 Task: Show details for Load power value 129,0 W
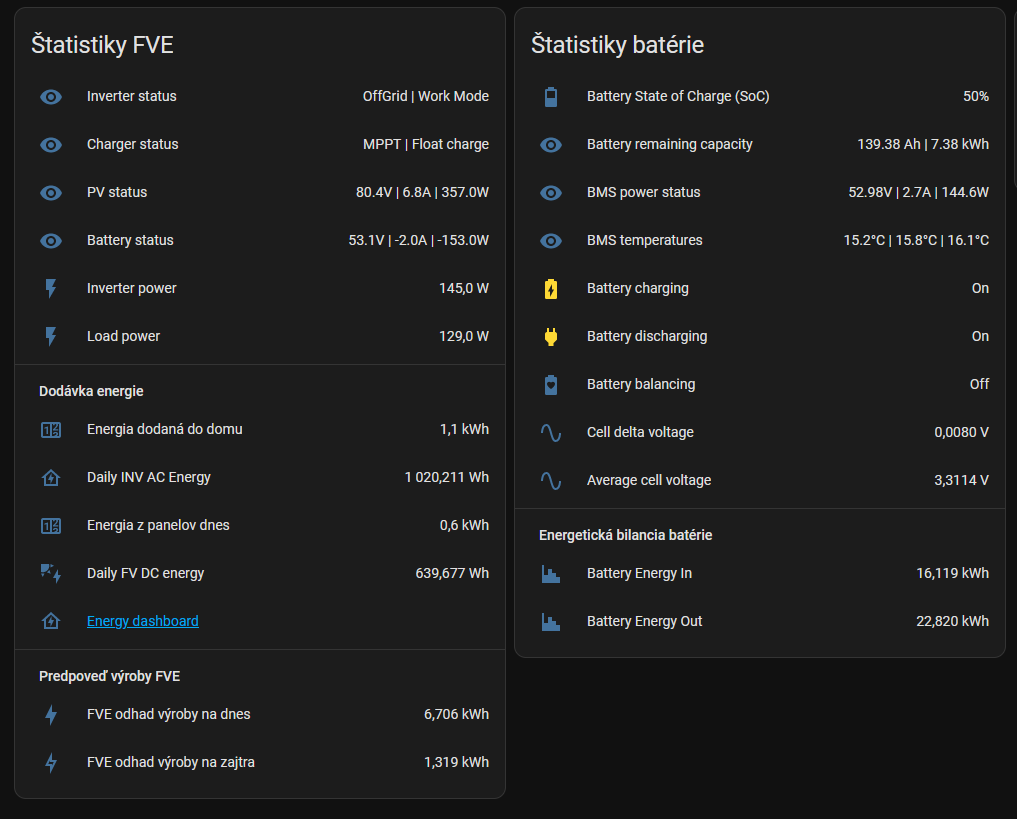[463, 337]
